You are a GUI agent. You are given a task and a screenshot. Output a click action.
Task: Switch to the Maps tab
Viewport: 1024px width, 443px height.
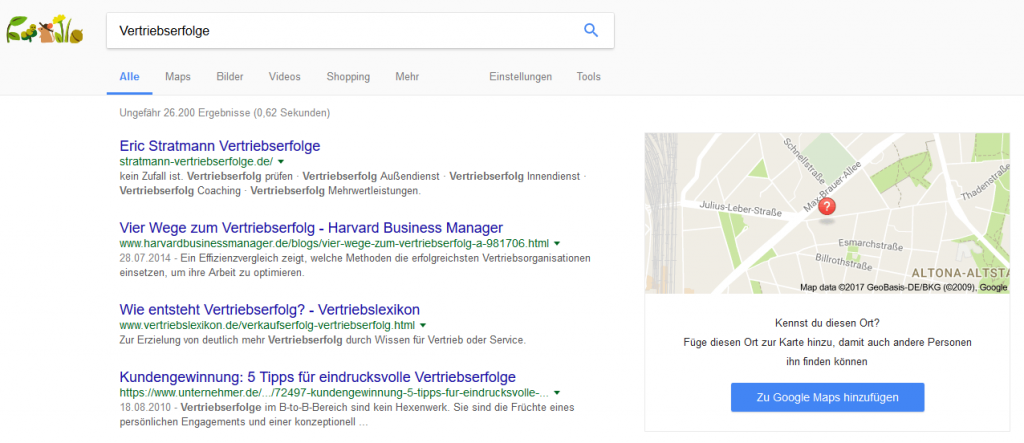(178, 77)
